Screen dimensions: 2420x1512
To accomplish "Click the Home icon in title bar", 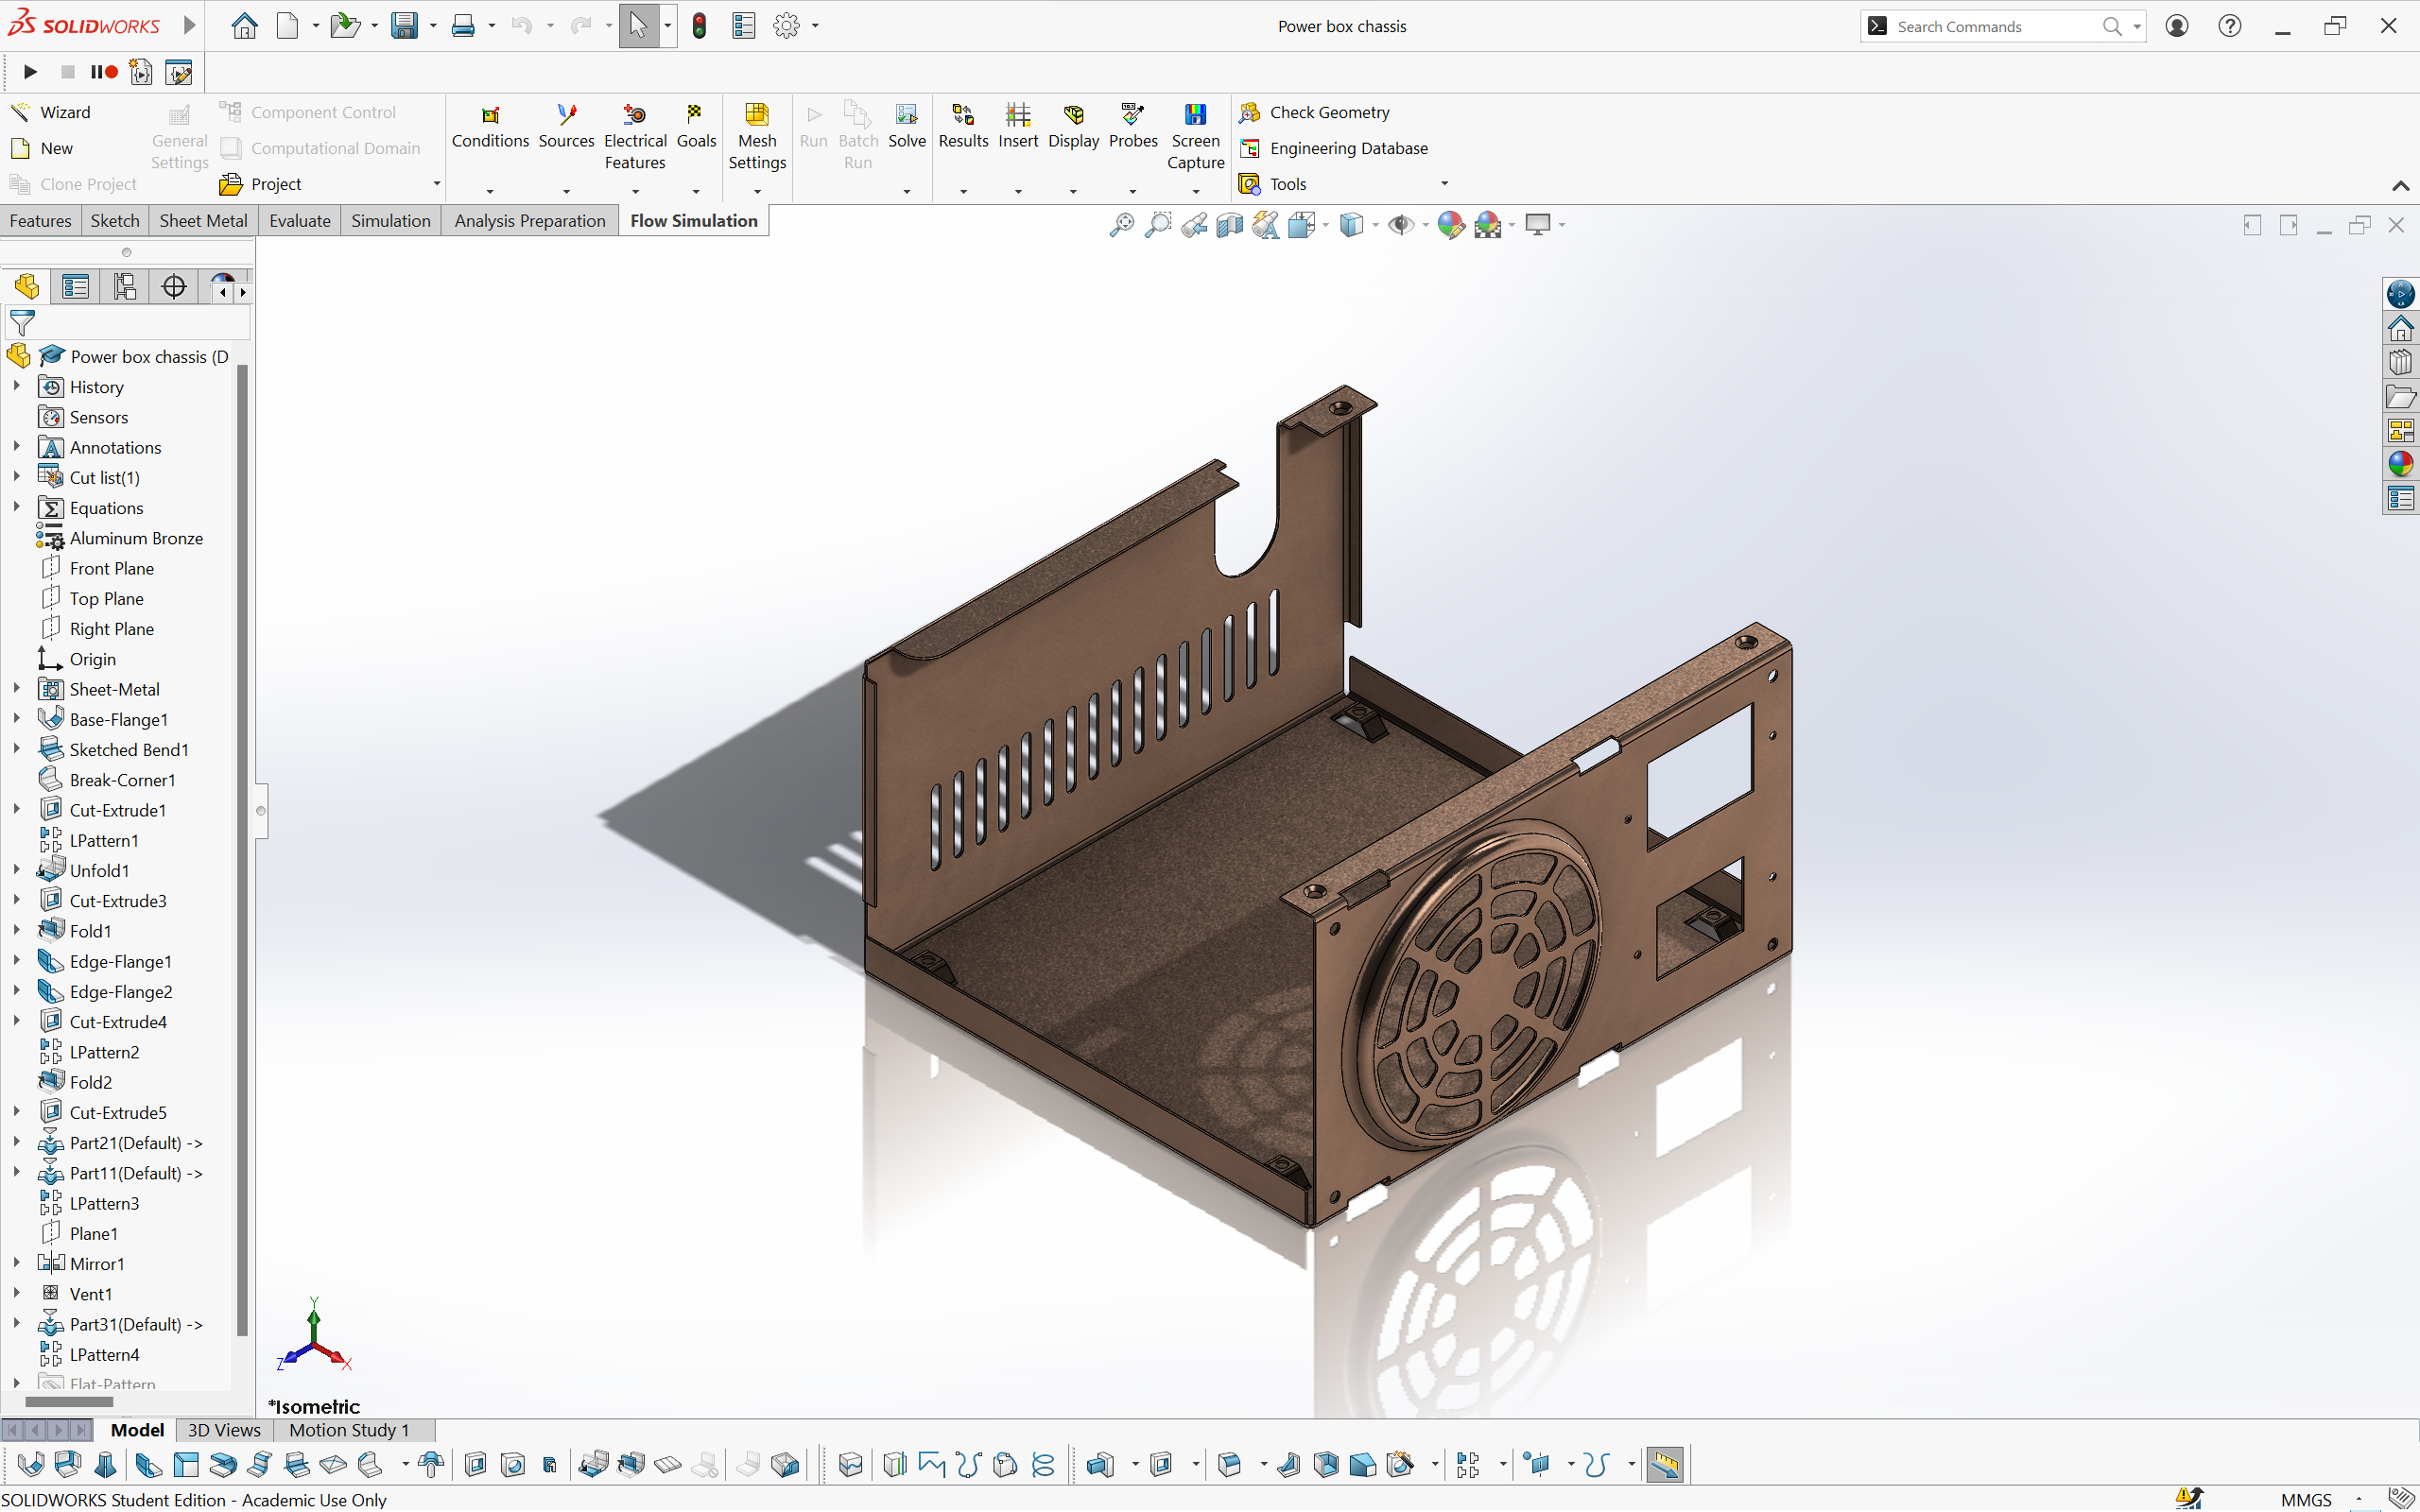I will pyautogui.click(x=244, y=26).
